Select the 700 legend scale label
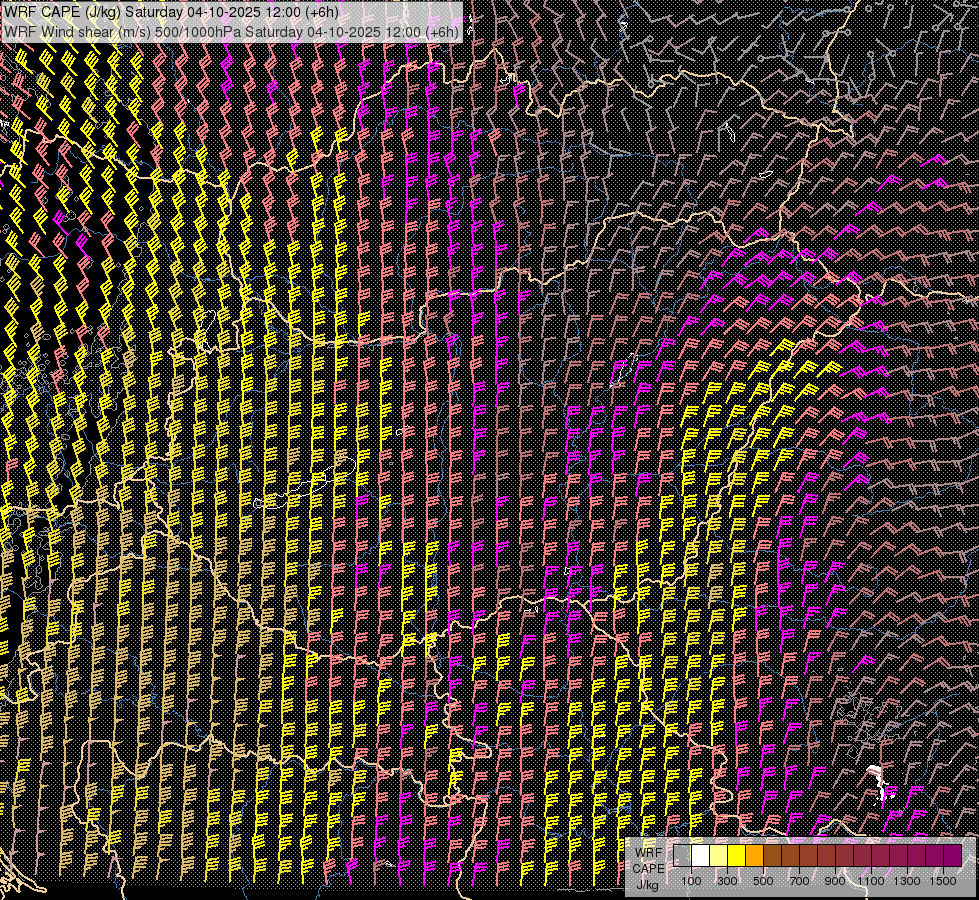Image resolution: width=979 pixels, height=900 pixels. tap(799, 881)
